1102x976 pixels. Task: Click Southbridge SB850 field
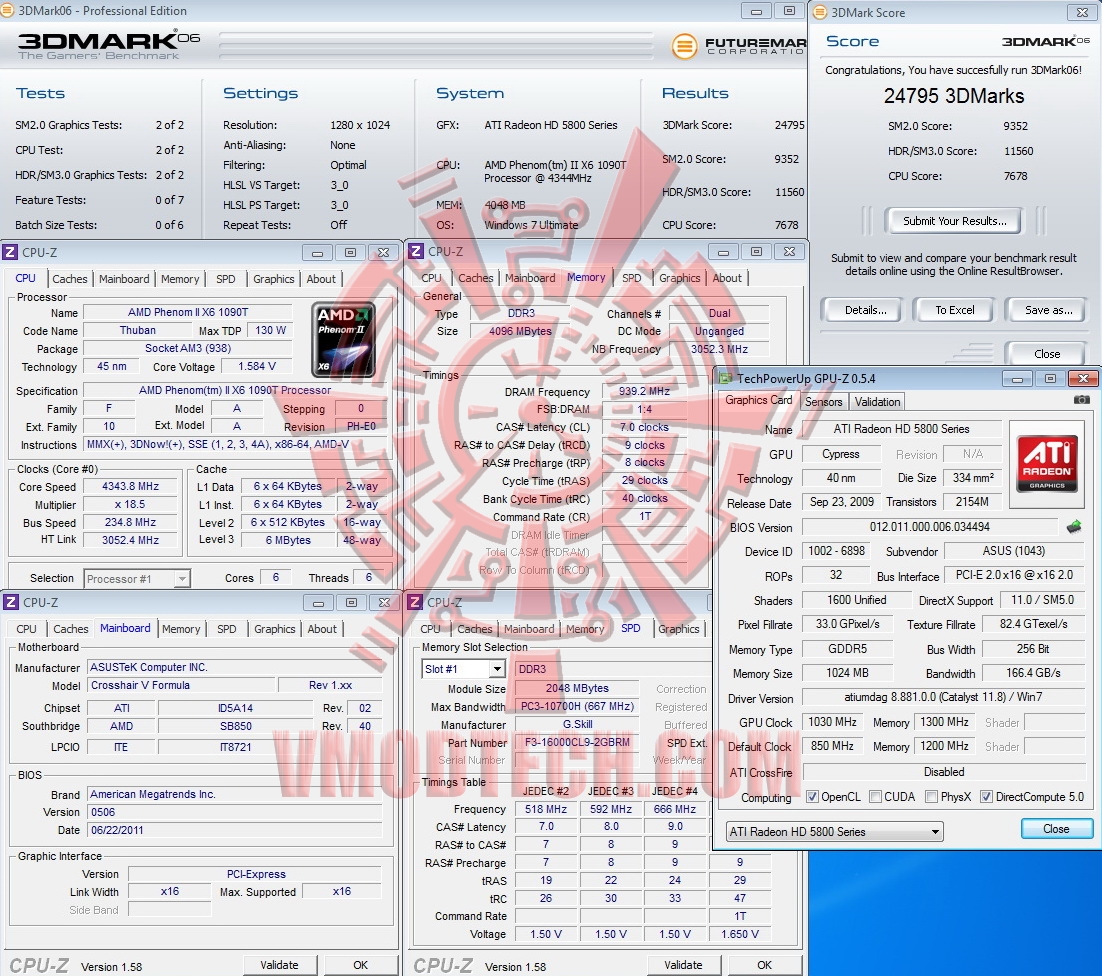click(x=235, y=726)
